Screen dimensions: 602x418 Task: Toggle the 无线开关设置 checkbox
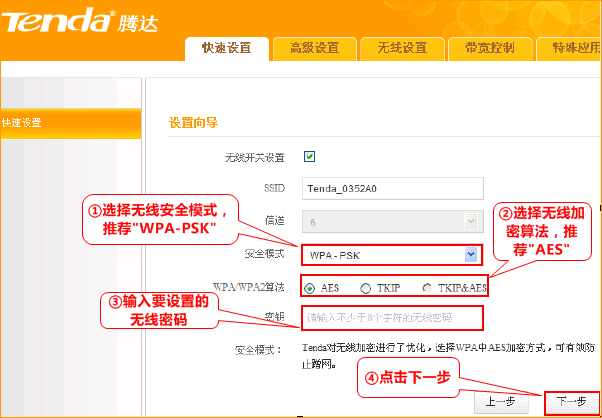(x=309, y=156)
